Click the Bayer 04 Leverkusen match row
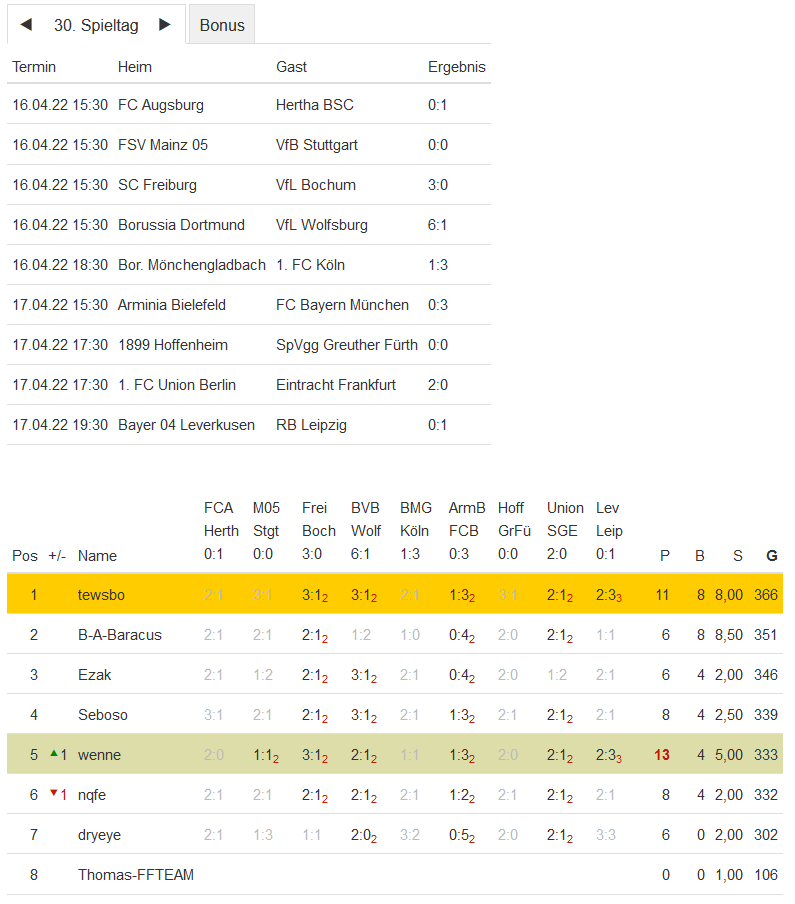The image size is (795, 904). coord(248,425)
